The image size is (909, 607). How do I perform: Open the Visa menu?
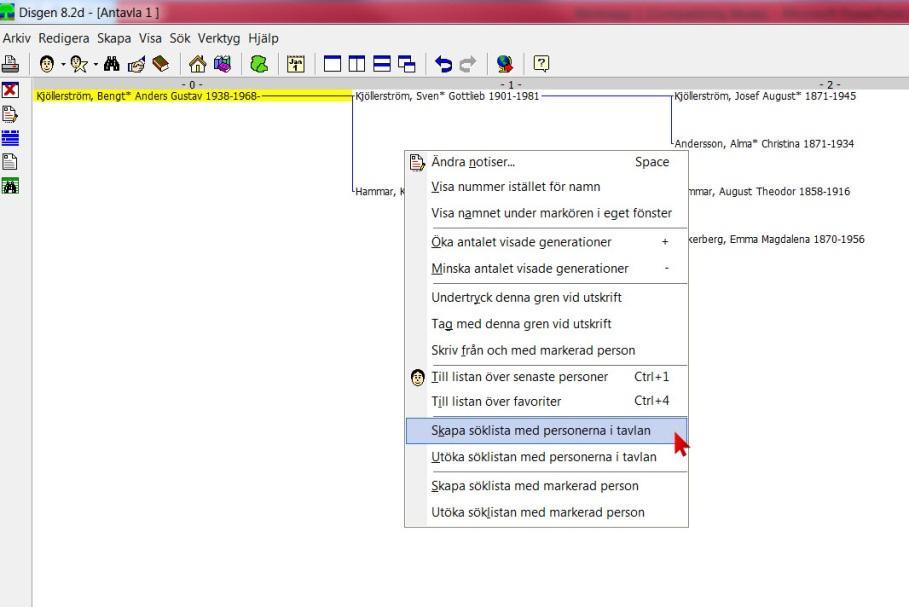click(150, 38)
